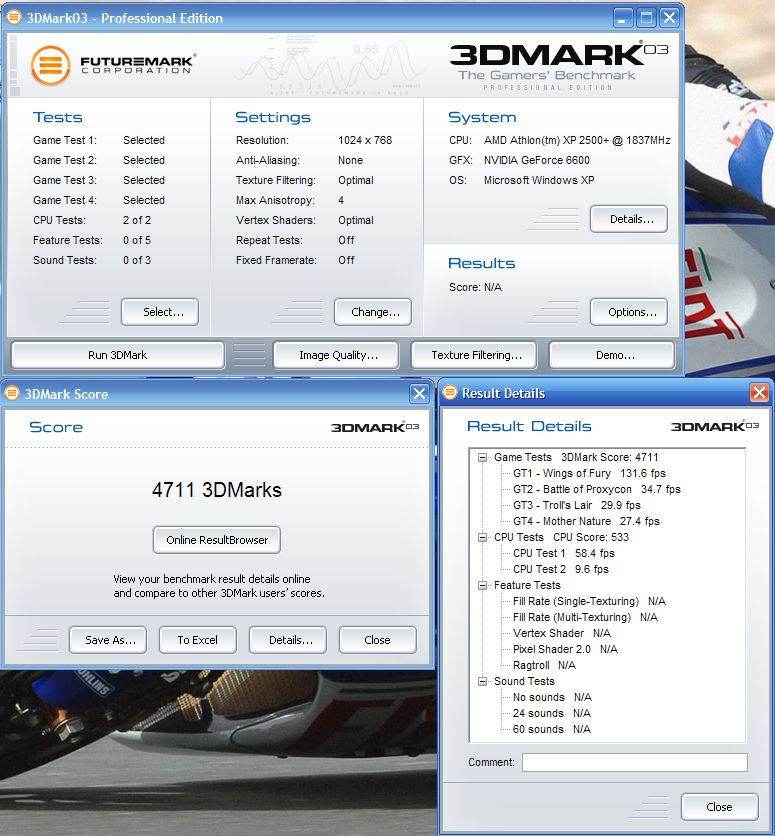Collapse the Sound Tests tree node
This screenshot has height=836, width=775.
click(x=482, y=681)
